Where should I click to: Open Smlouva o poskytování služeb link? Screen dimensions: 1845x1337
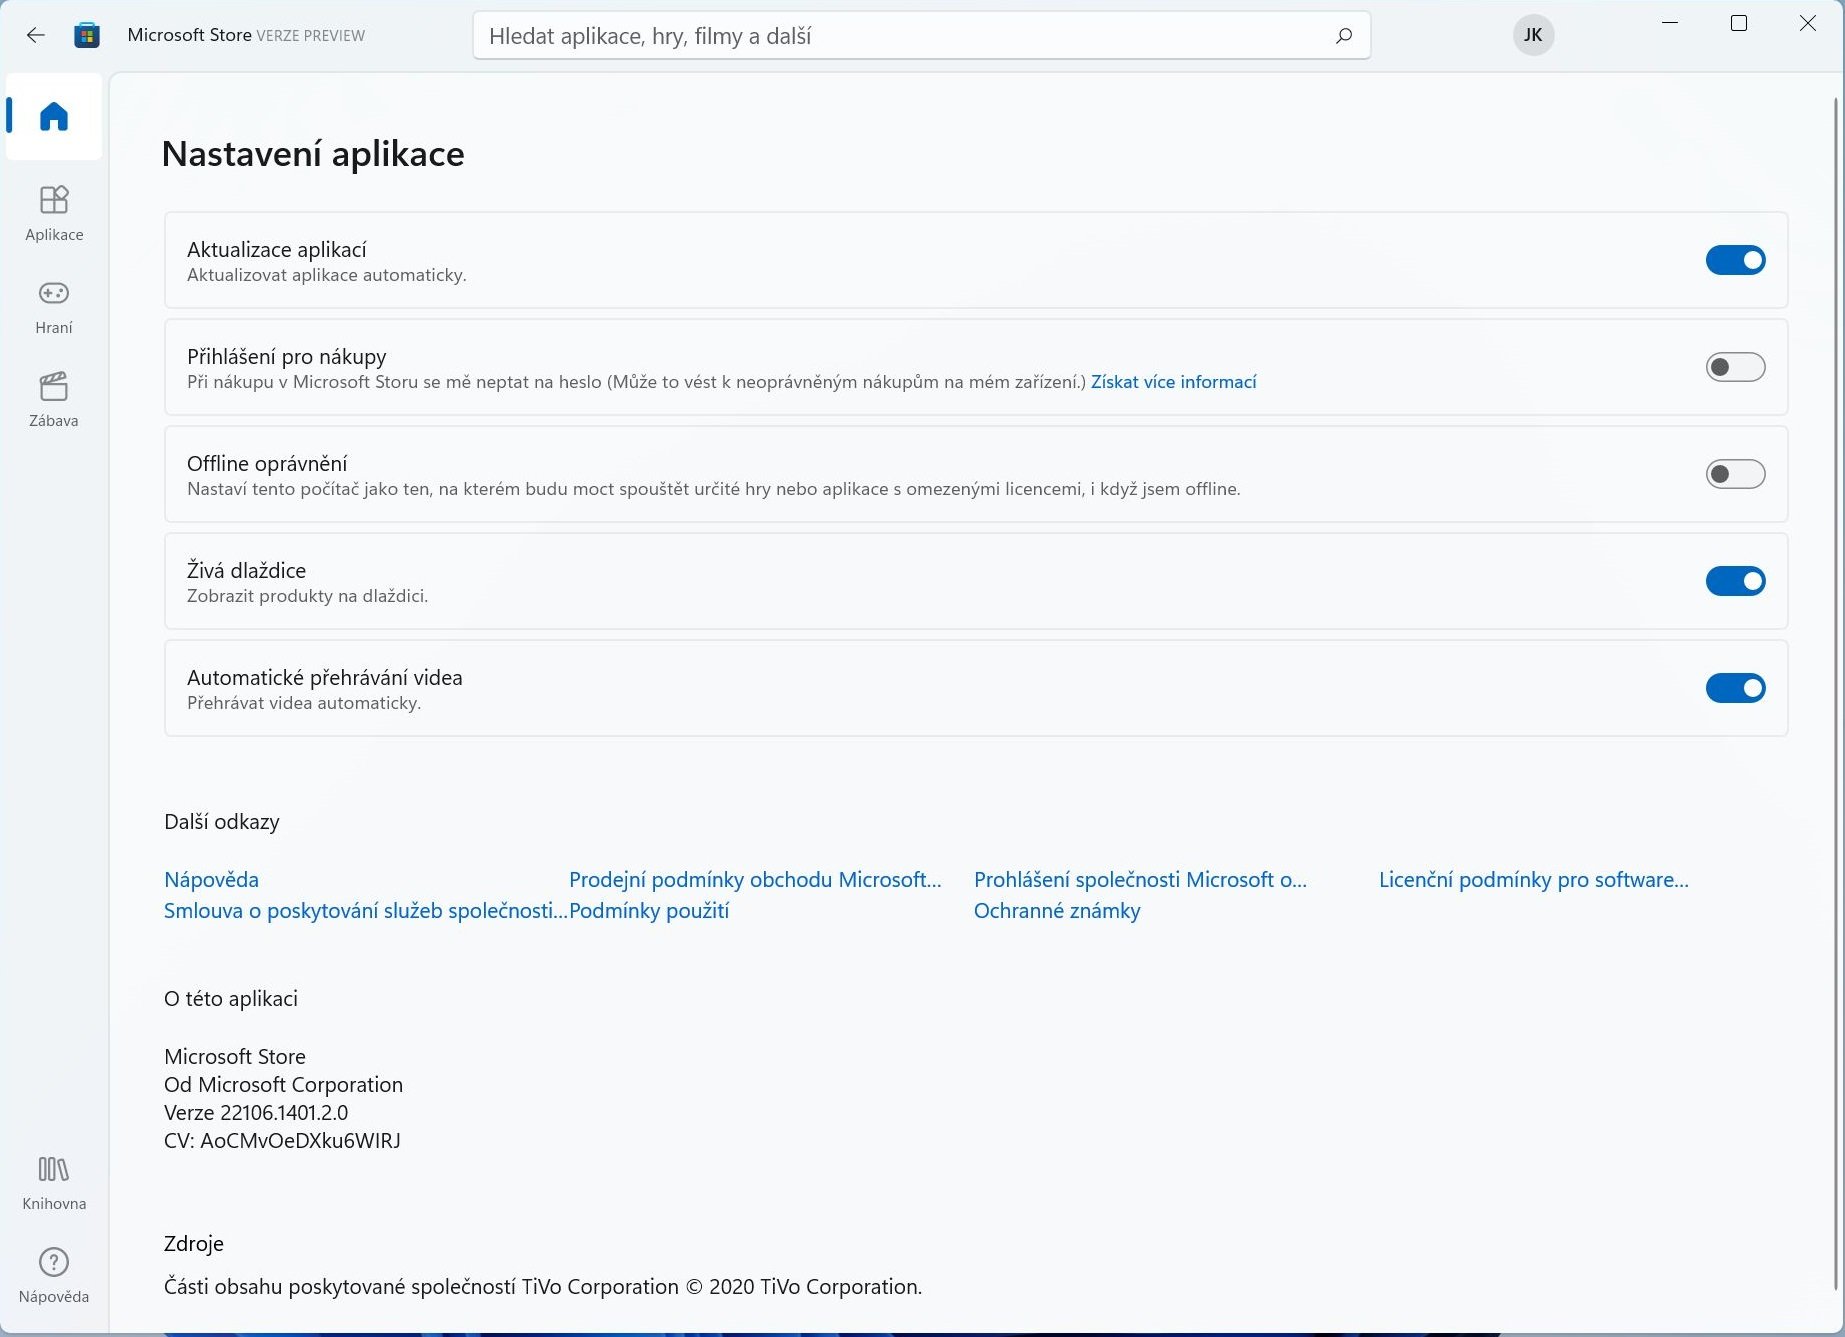[365, 911]
